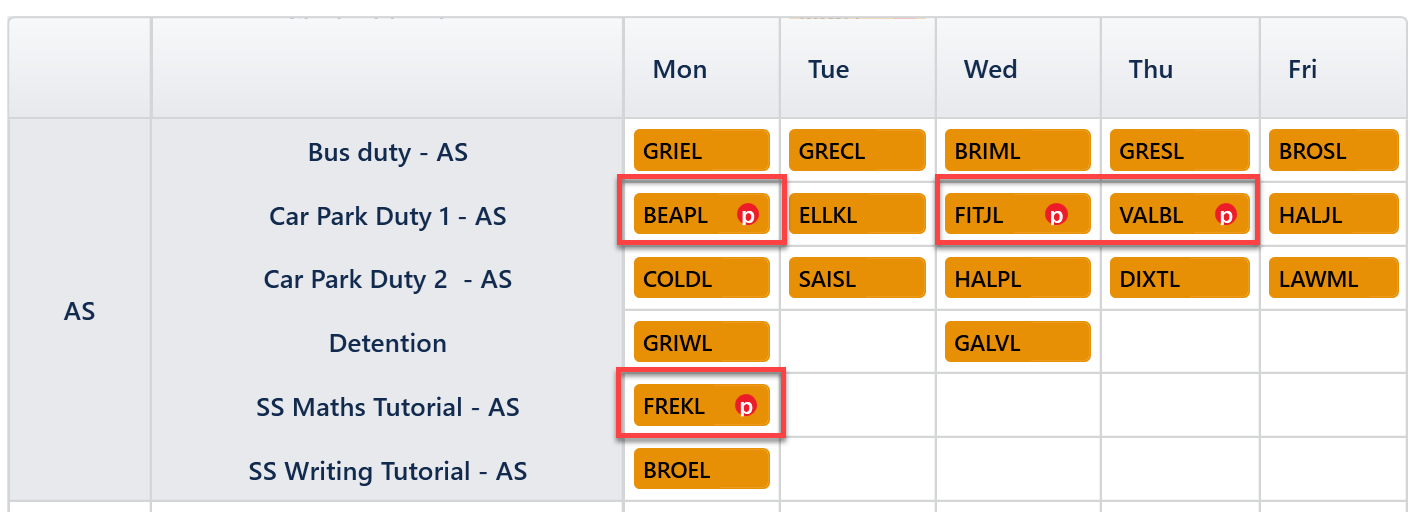1417x512 pixels.
Task: Click the red P icon on VALBL
Action: click(x=1225, y=215)
